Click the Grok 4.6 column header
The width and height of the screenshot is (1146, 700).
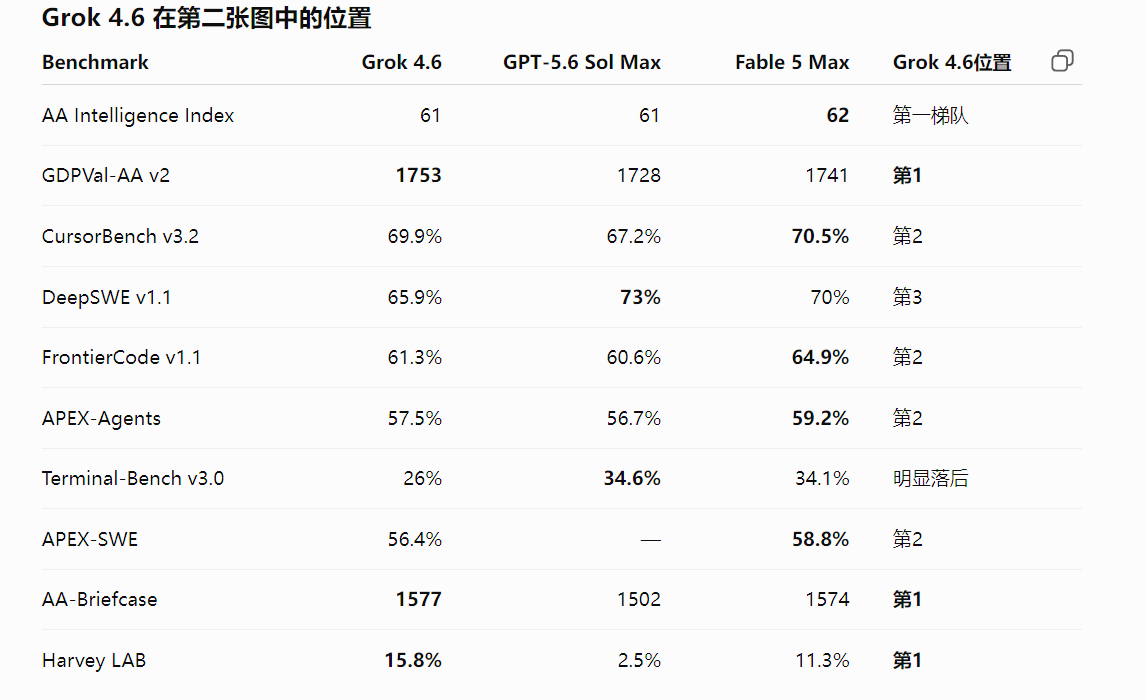pyautogui.click(x=401, y=63)
